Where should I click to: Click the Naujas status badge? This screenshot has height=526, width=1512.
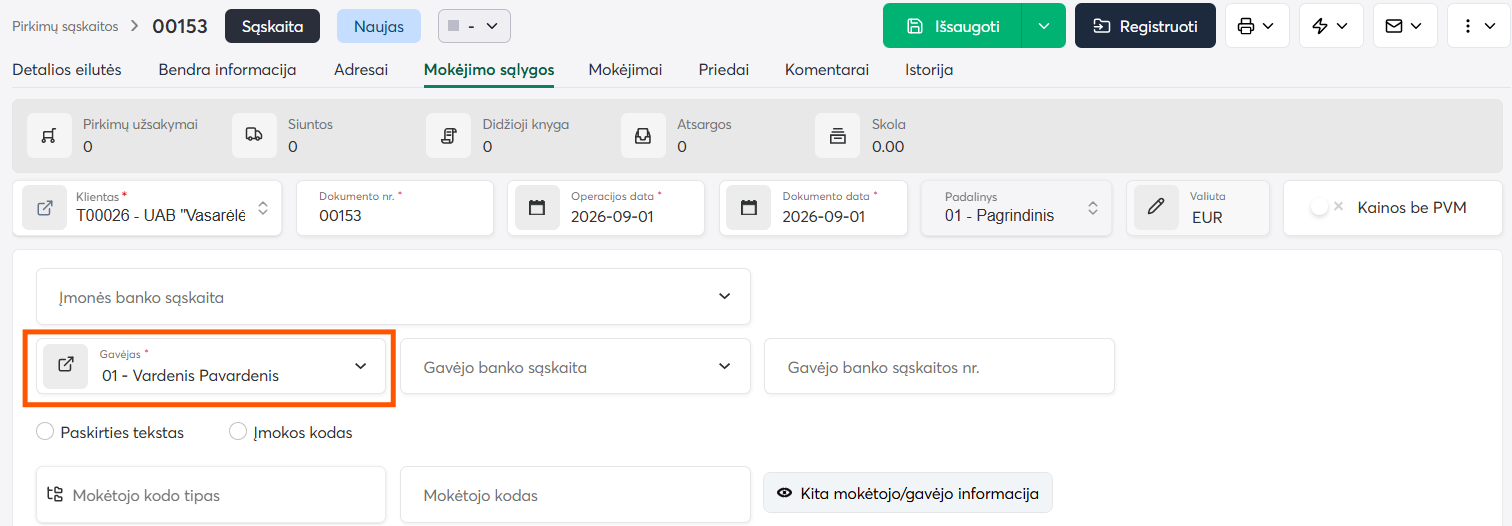click(379, 26)
